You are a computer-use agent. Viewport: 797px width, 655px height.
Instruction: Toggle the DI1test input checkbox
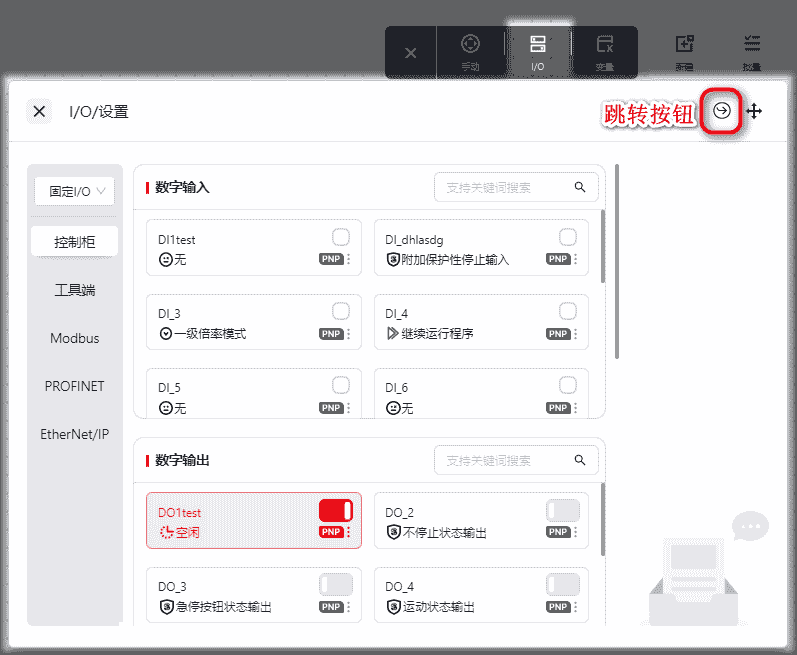341,237
